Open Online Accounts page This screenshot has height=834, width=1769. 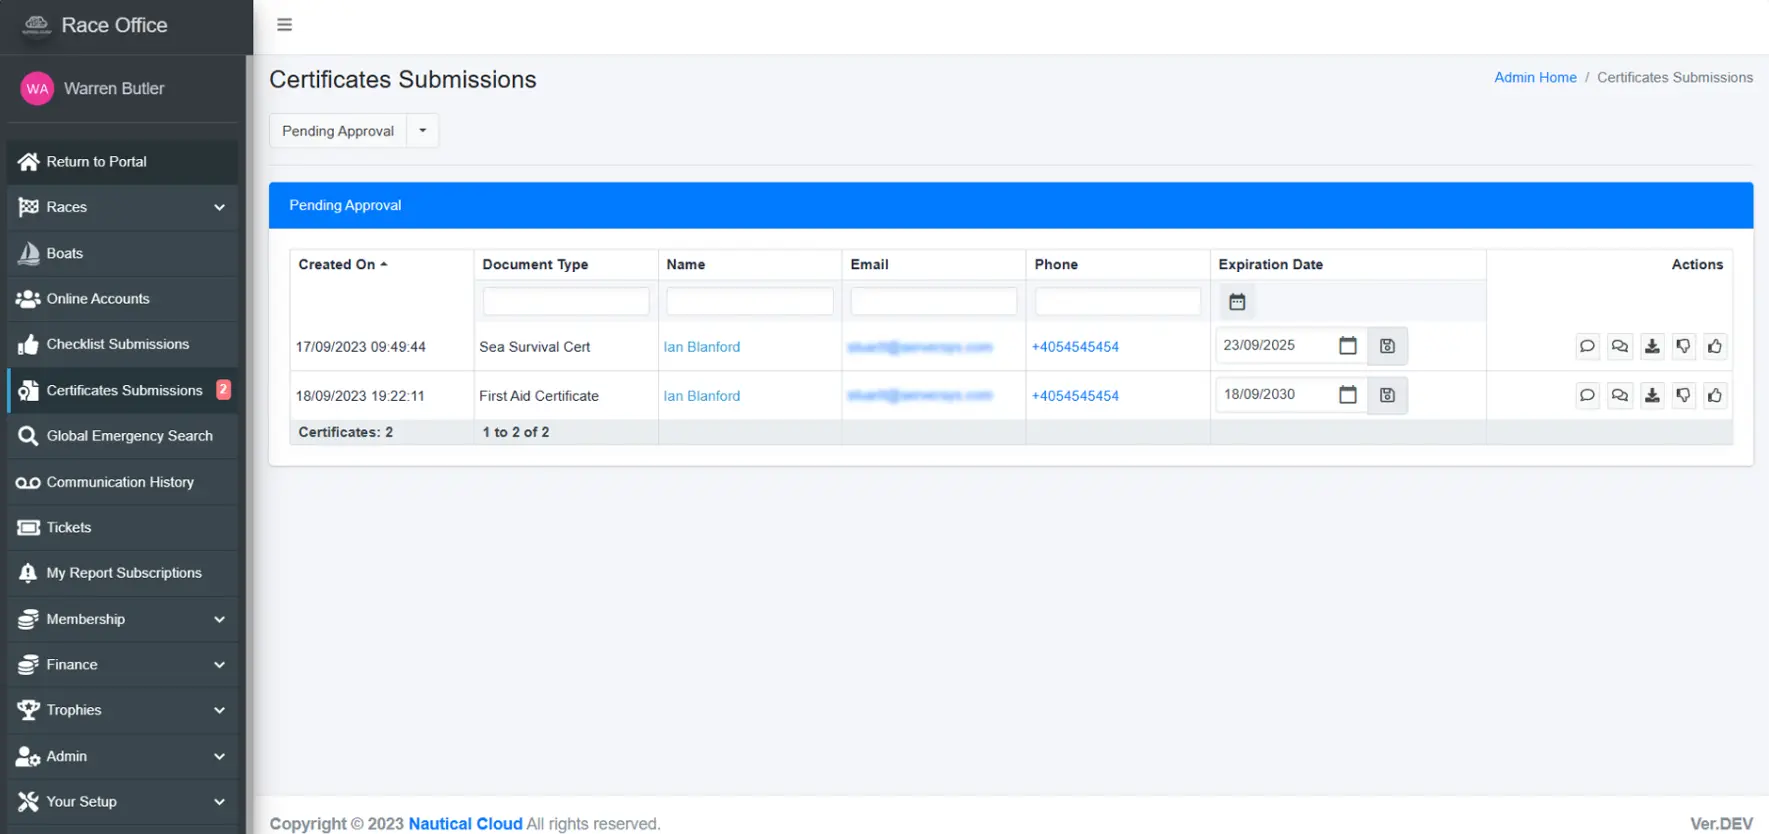(x=122, y=298)
